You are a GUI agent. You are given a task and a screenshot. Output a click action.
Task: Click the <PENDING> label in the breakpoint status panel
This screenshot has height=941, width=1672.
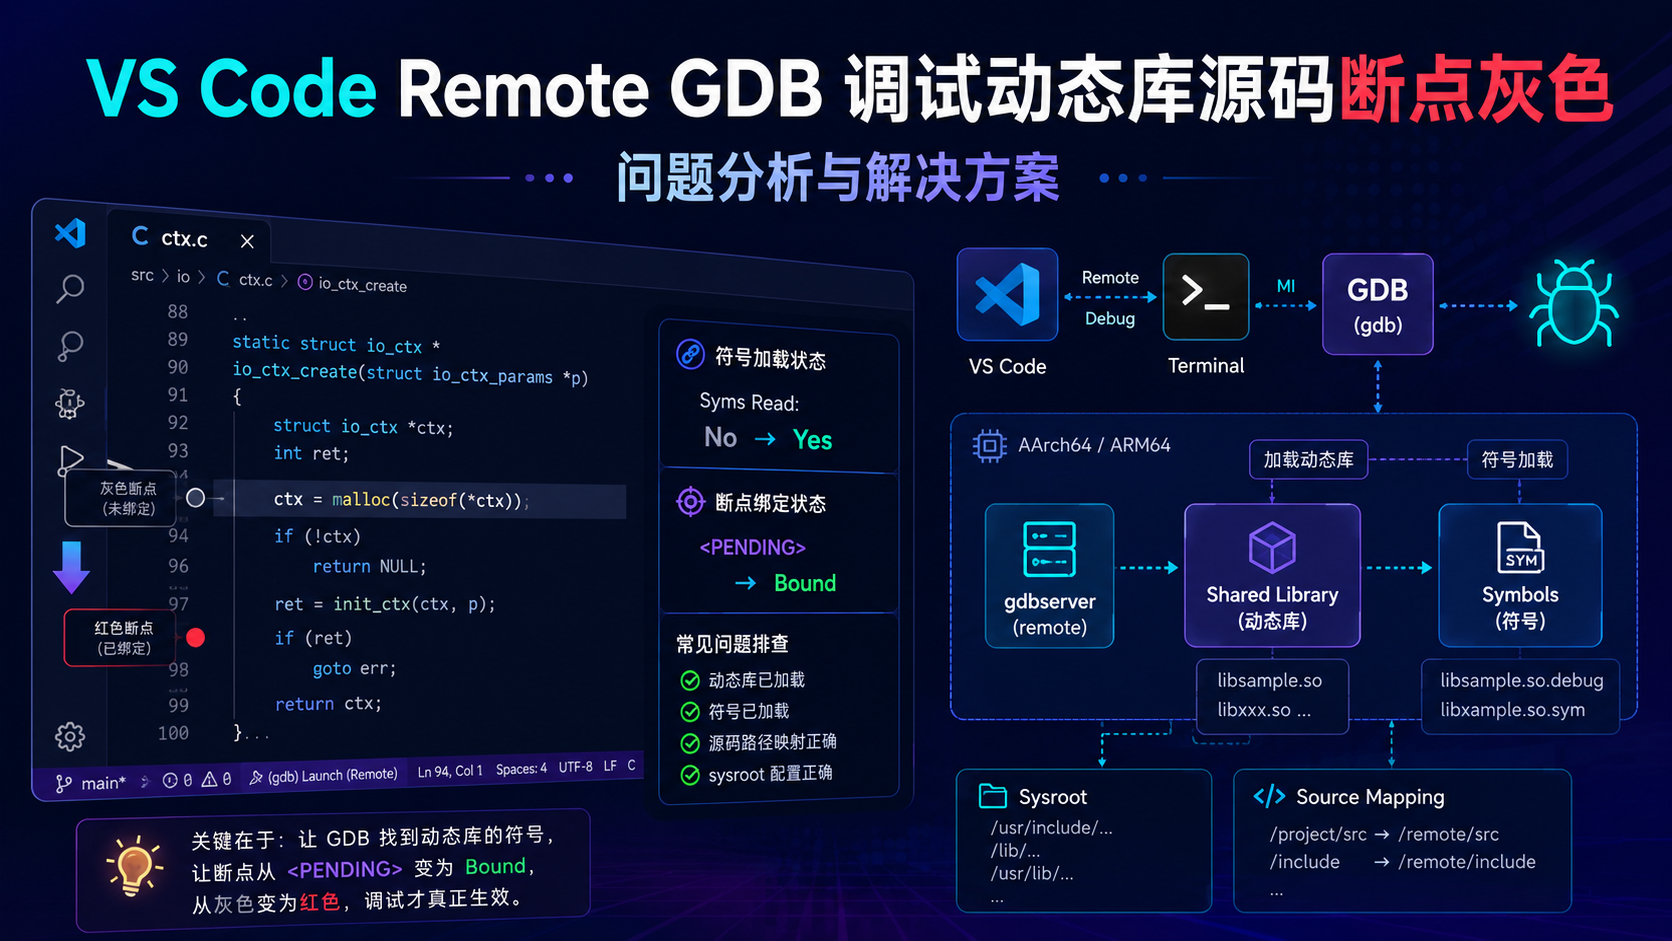click(x=752, y=547)
